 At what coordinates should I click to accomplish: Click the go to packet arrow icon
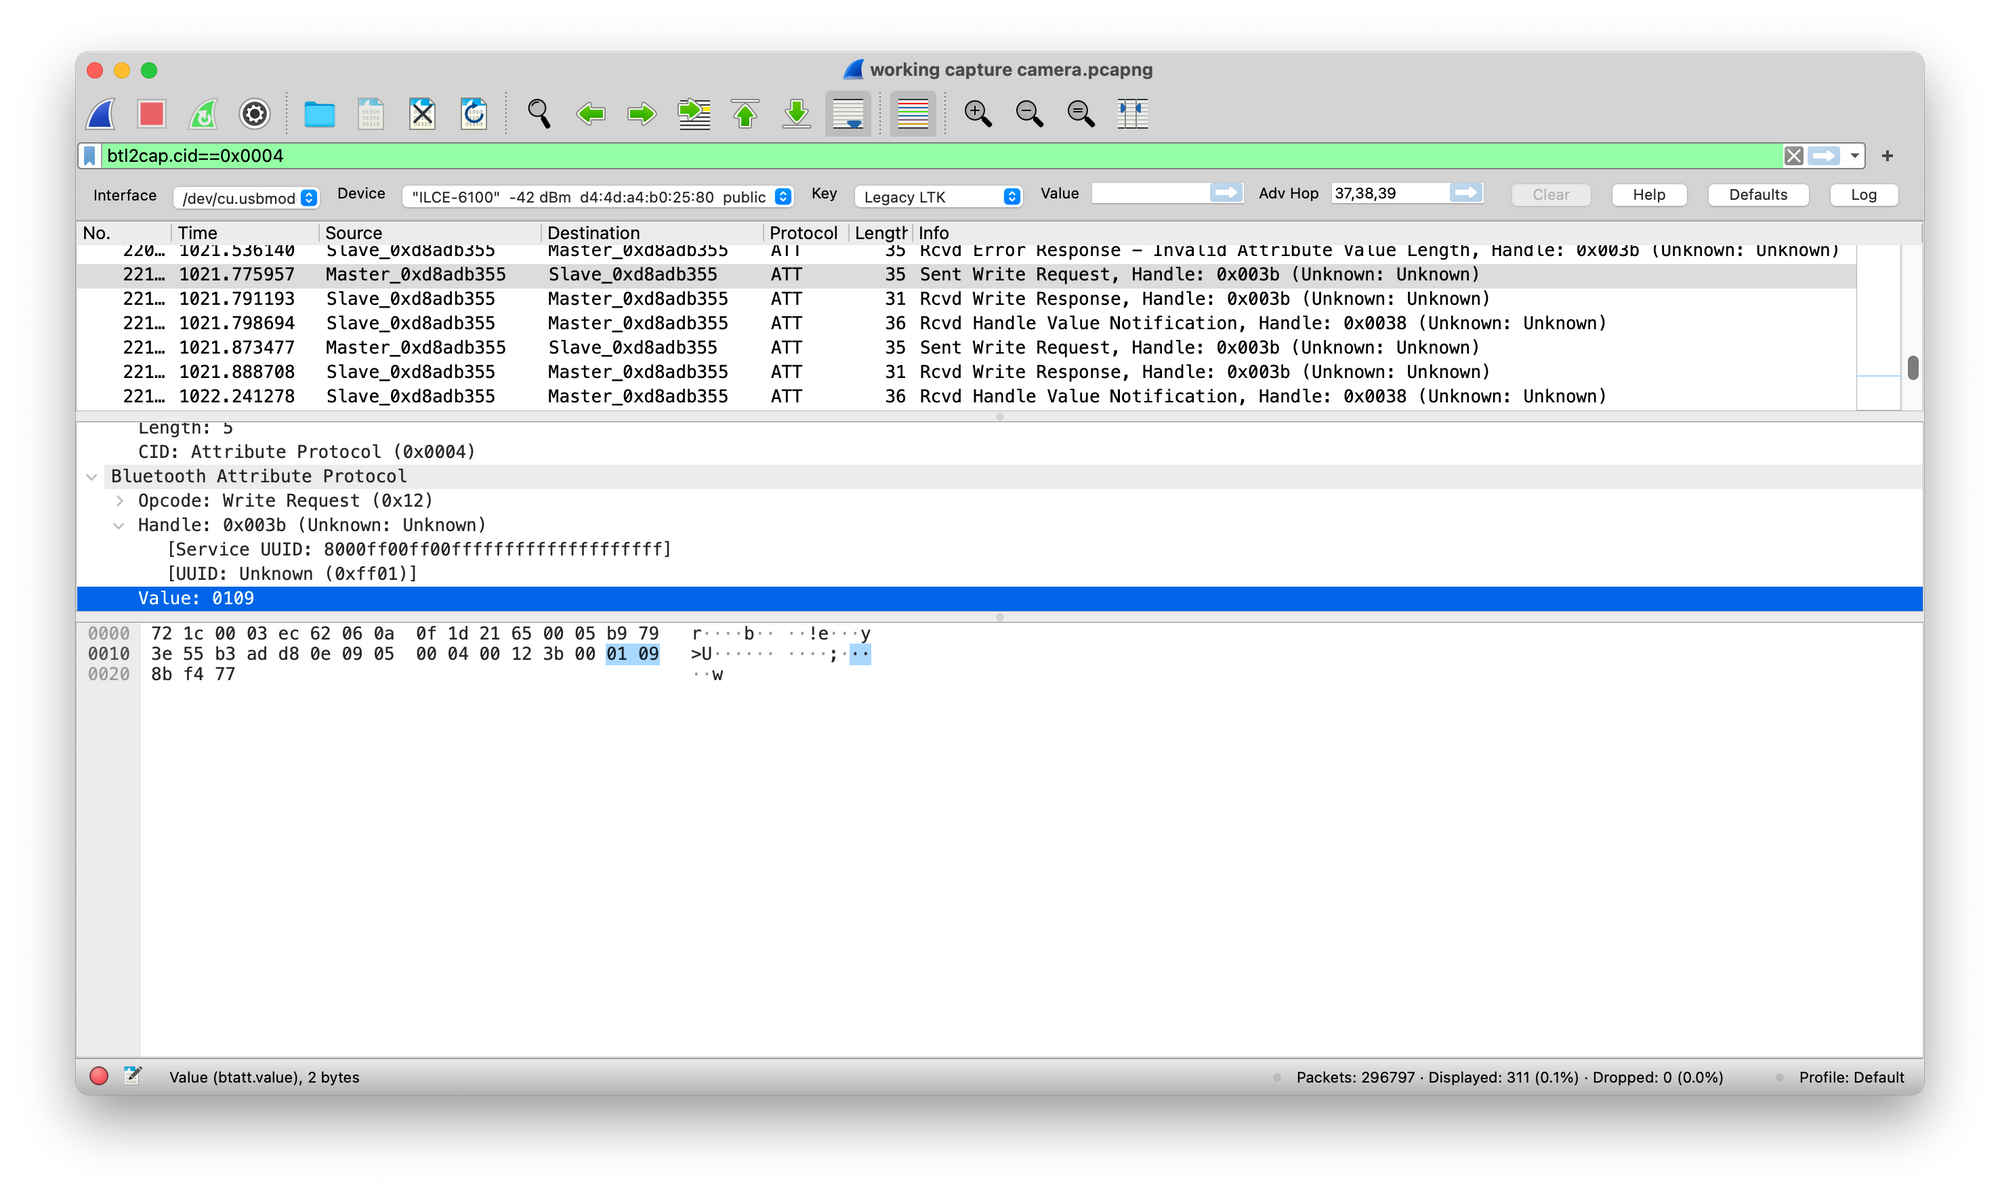tap(697, 112)
